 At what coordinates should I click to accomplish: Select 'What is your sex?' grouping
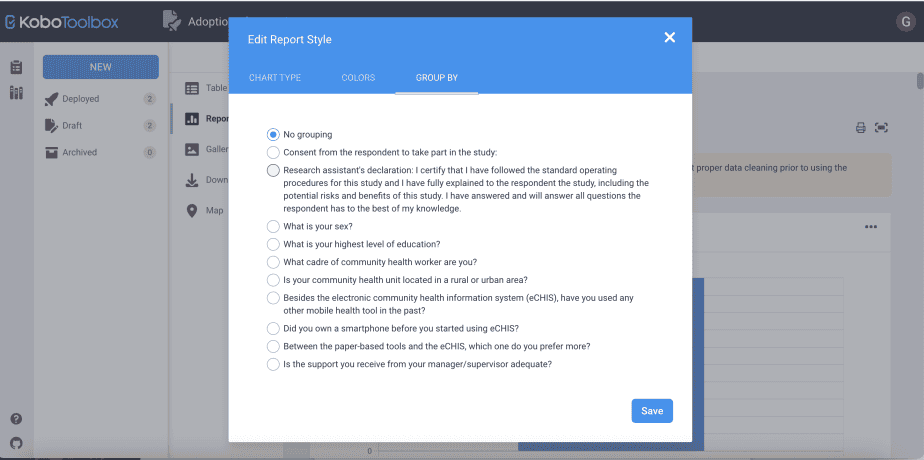[273, 226]
